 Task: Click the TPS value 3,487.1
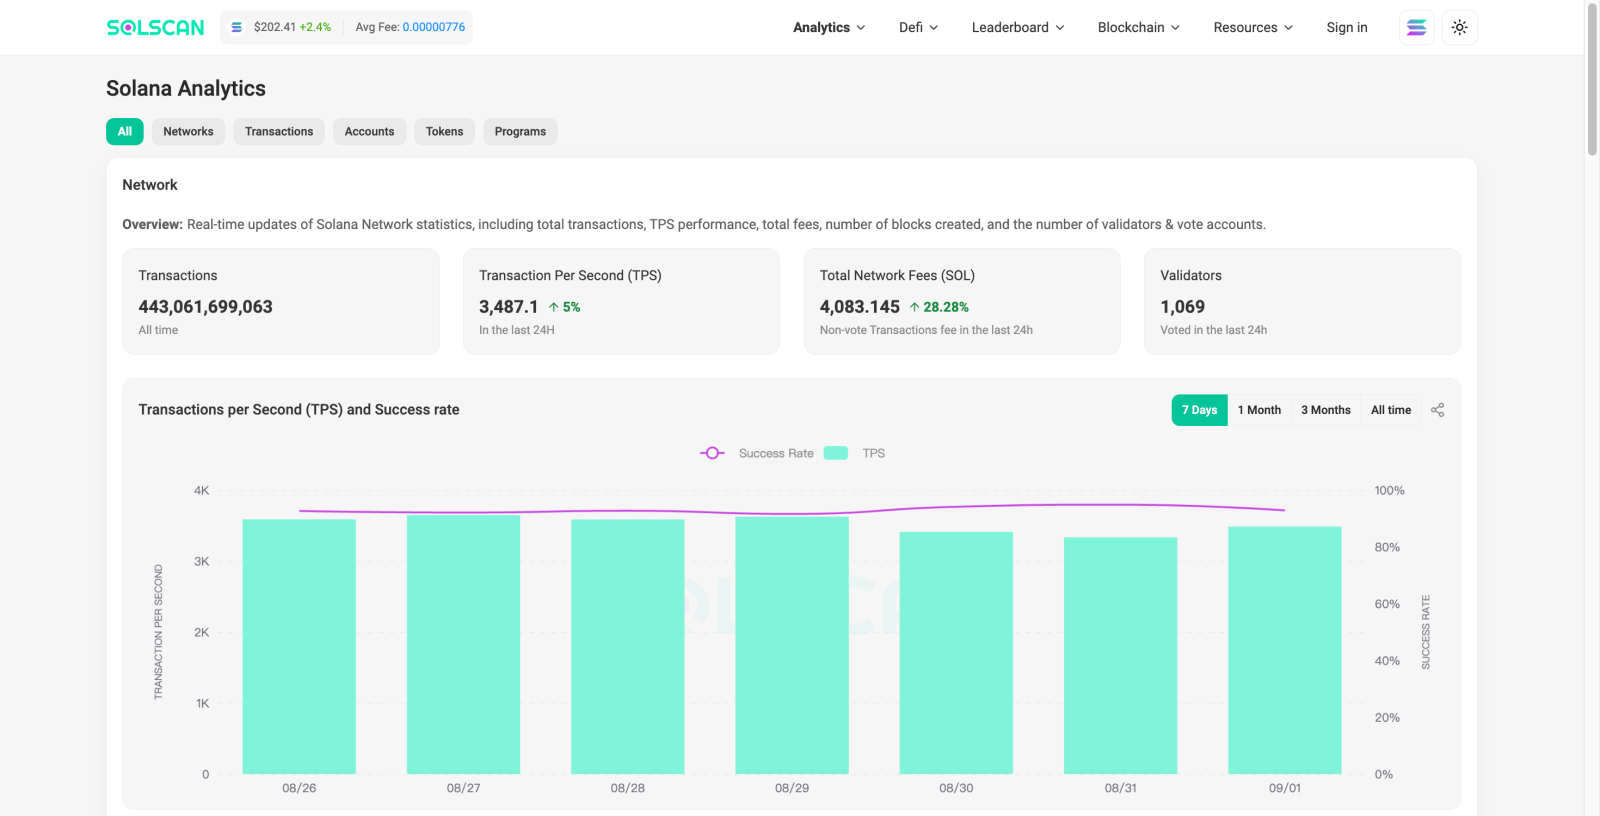coord(508,307)
